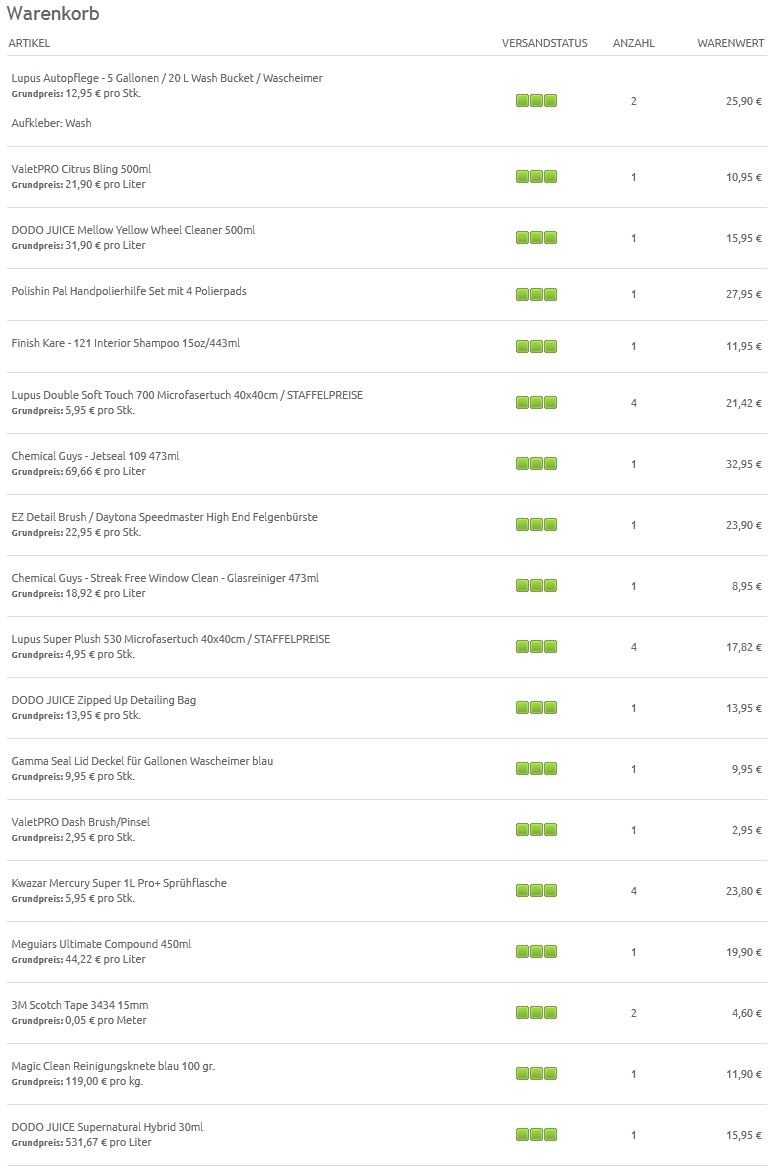Click availability icon for Chemical Guys Jetseal 109

click(x=536, y=463)
